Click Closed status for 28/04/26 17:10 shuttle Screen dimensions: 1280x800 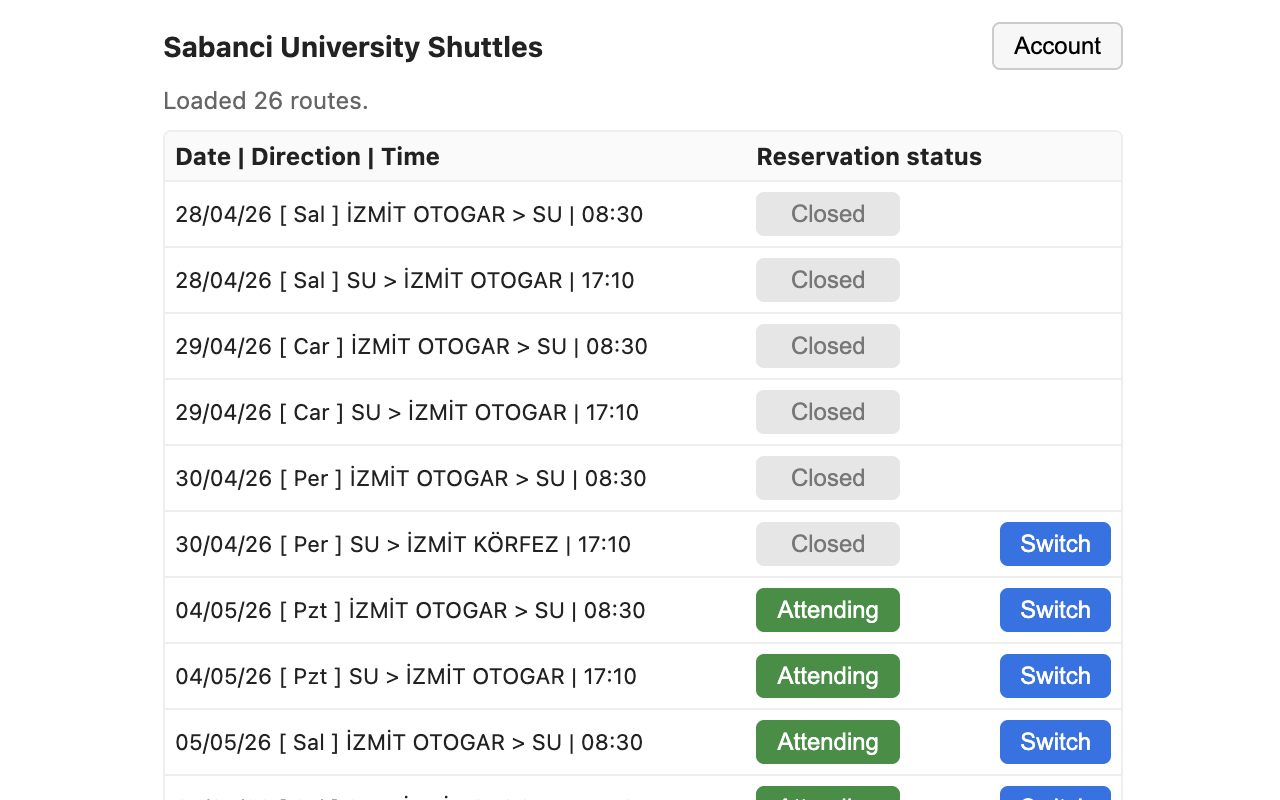coord(828,280)
